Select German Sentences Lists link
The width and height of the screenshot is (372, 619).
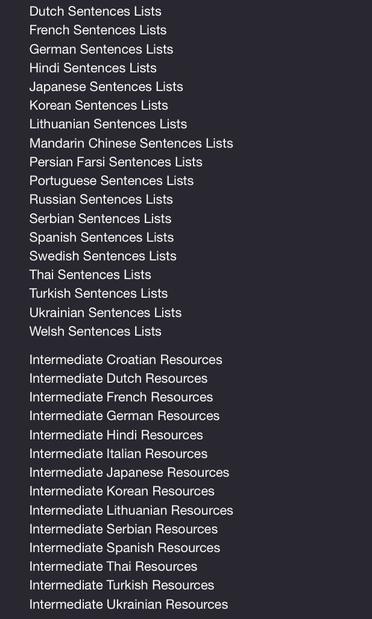tap(101, 49)
